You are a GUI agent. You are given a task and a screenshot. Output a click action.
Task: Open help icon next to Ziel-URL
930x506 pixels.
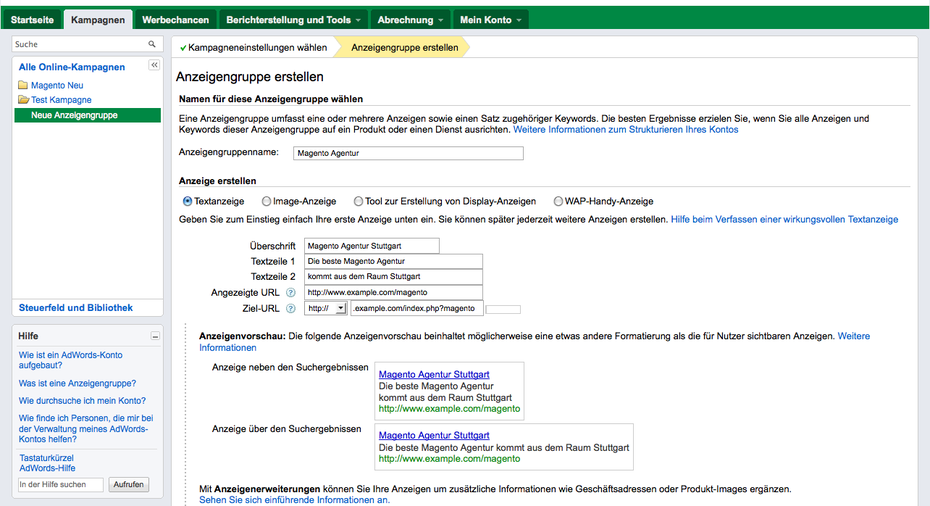click(291, 308)
